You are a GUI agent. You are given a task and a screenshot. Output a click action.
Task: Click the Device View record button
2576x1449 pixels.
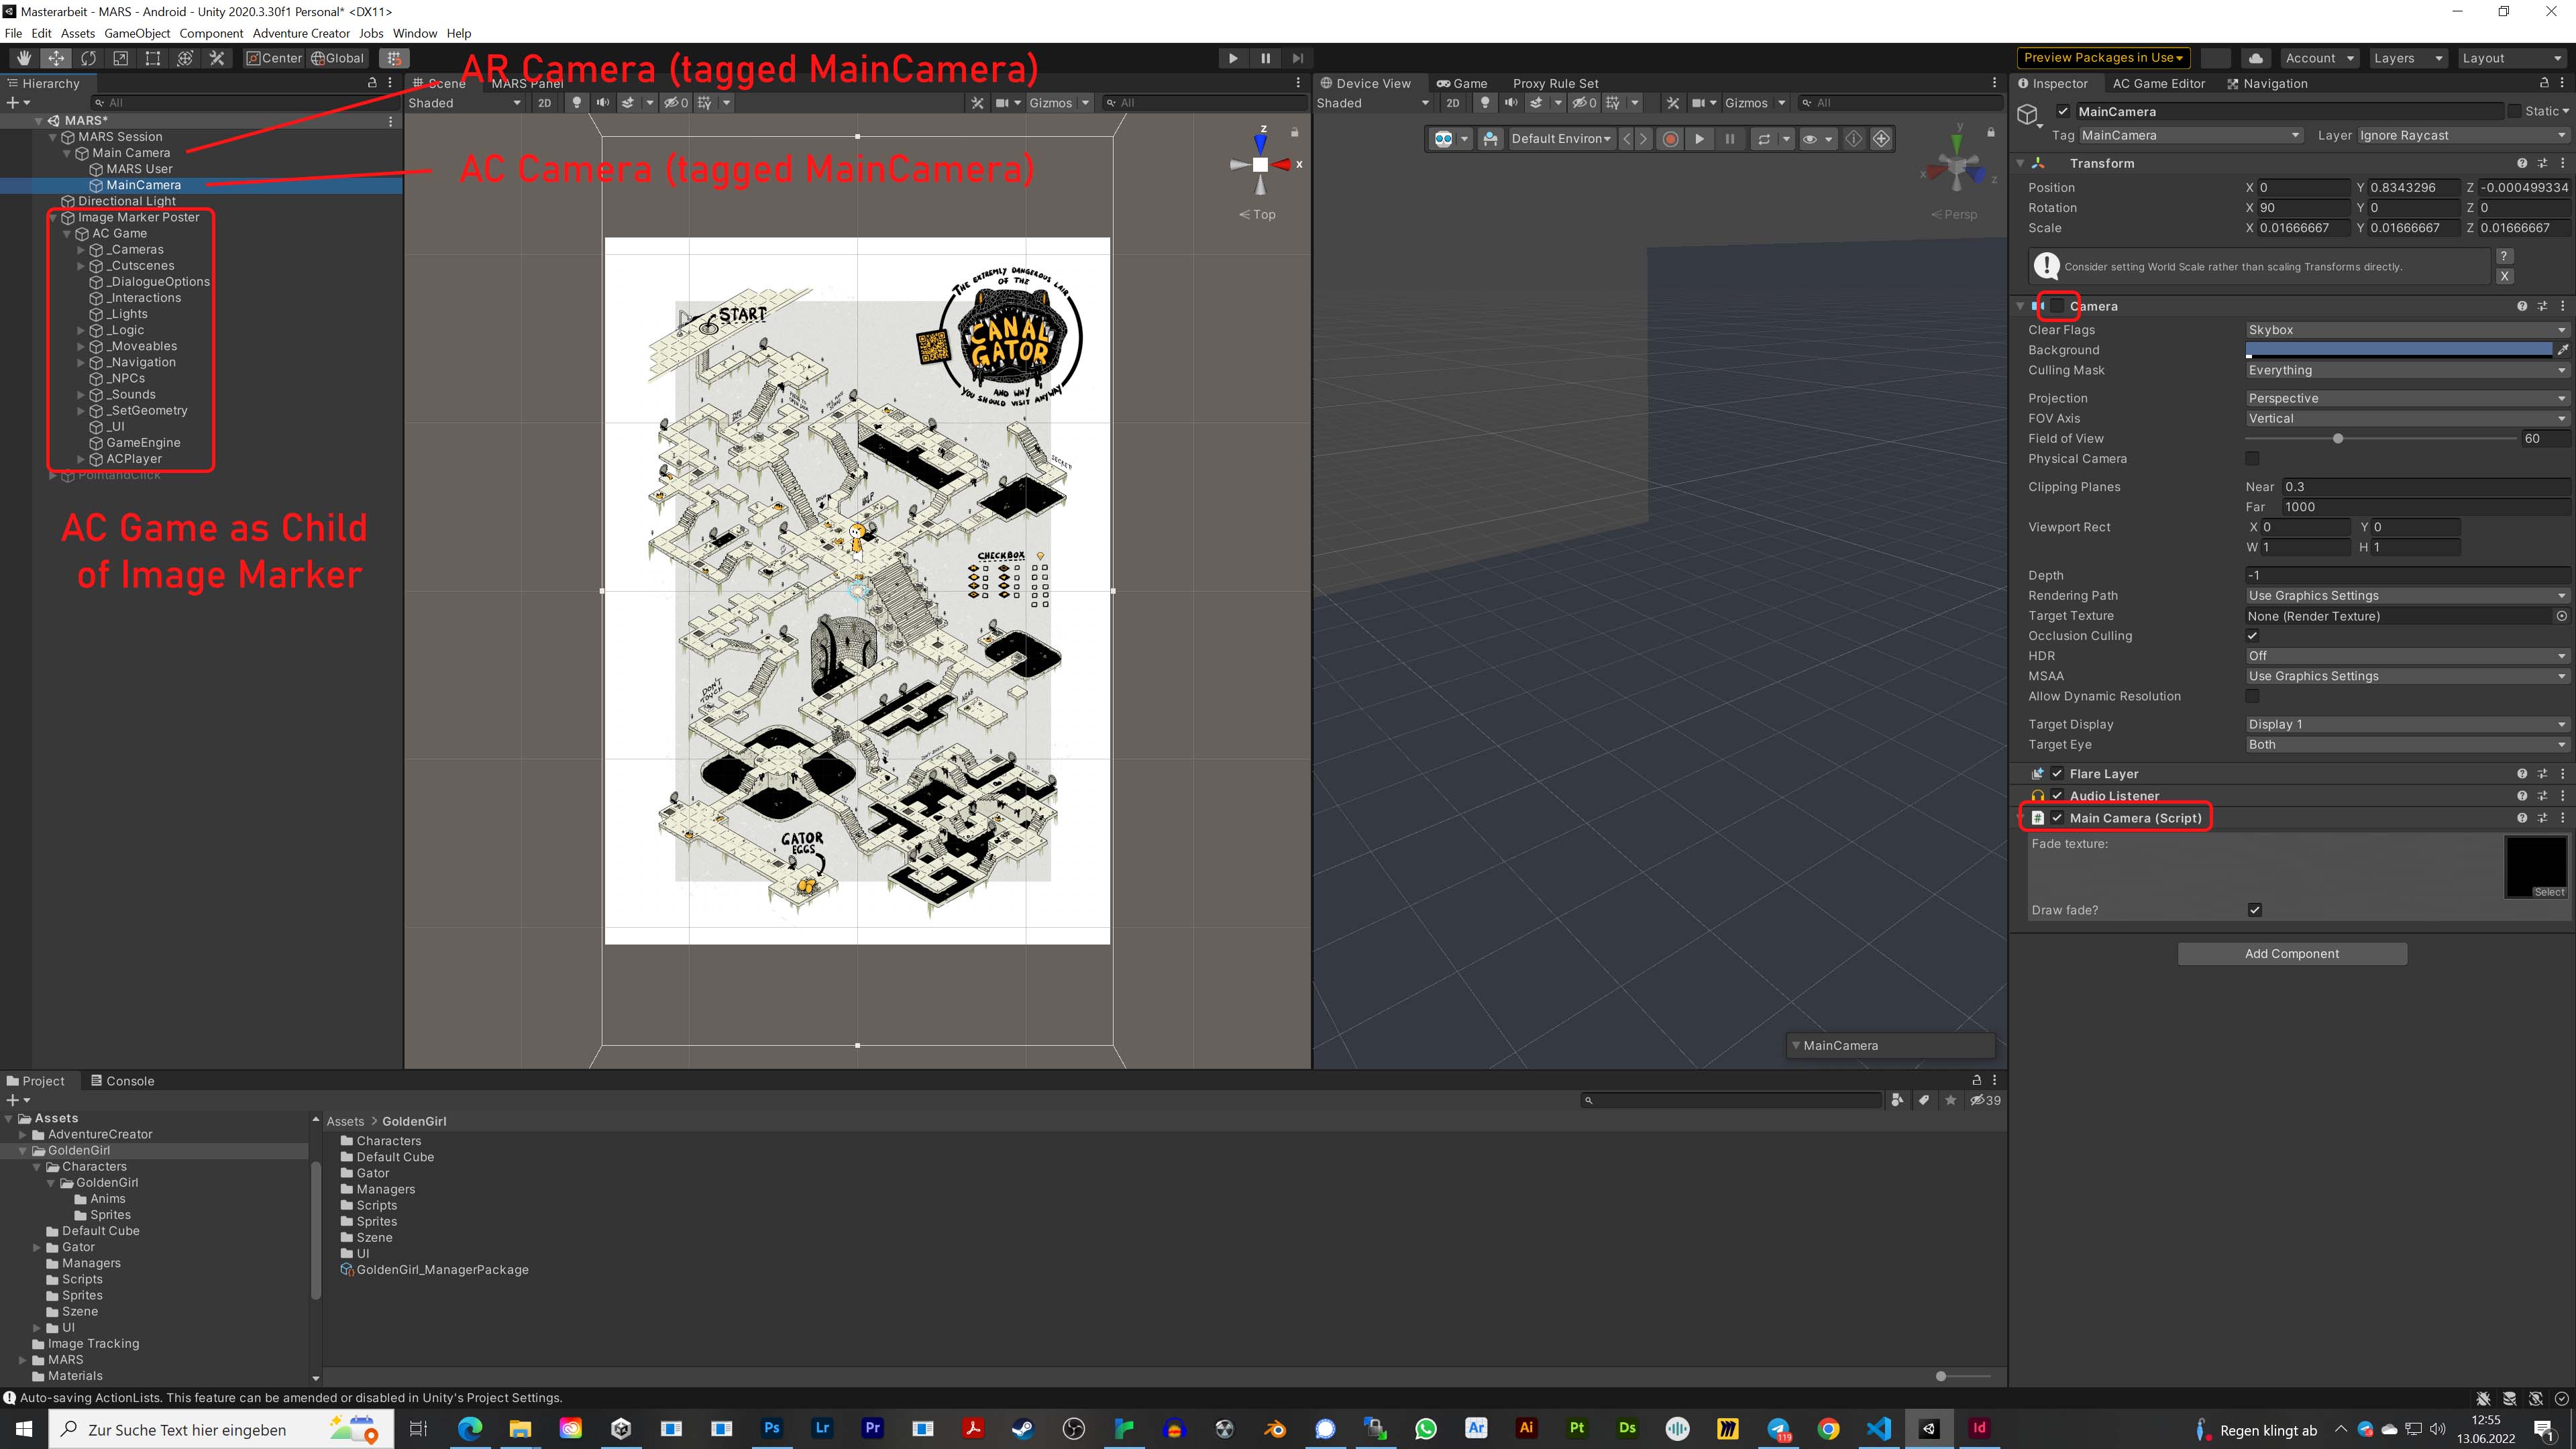pyautogui.click(x=1670, y=139)
